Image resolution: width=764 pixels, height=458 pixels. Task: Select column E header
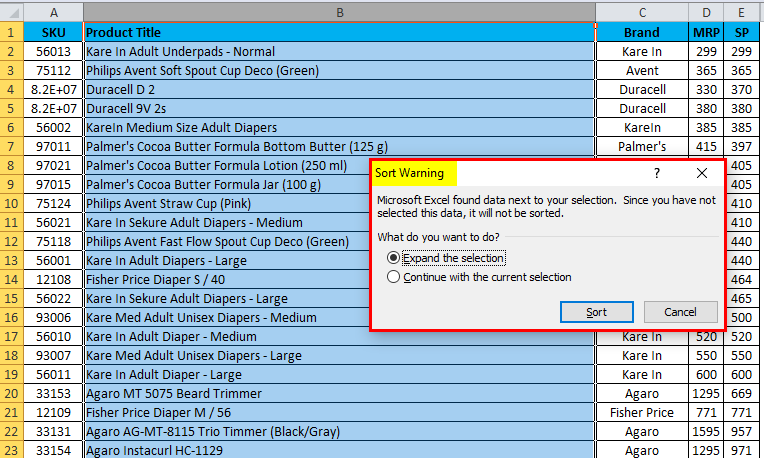(x=741, y=12)
